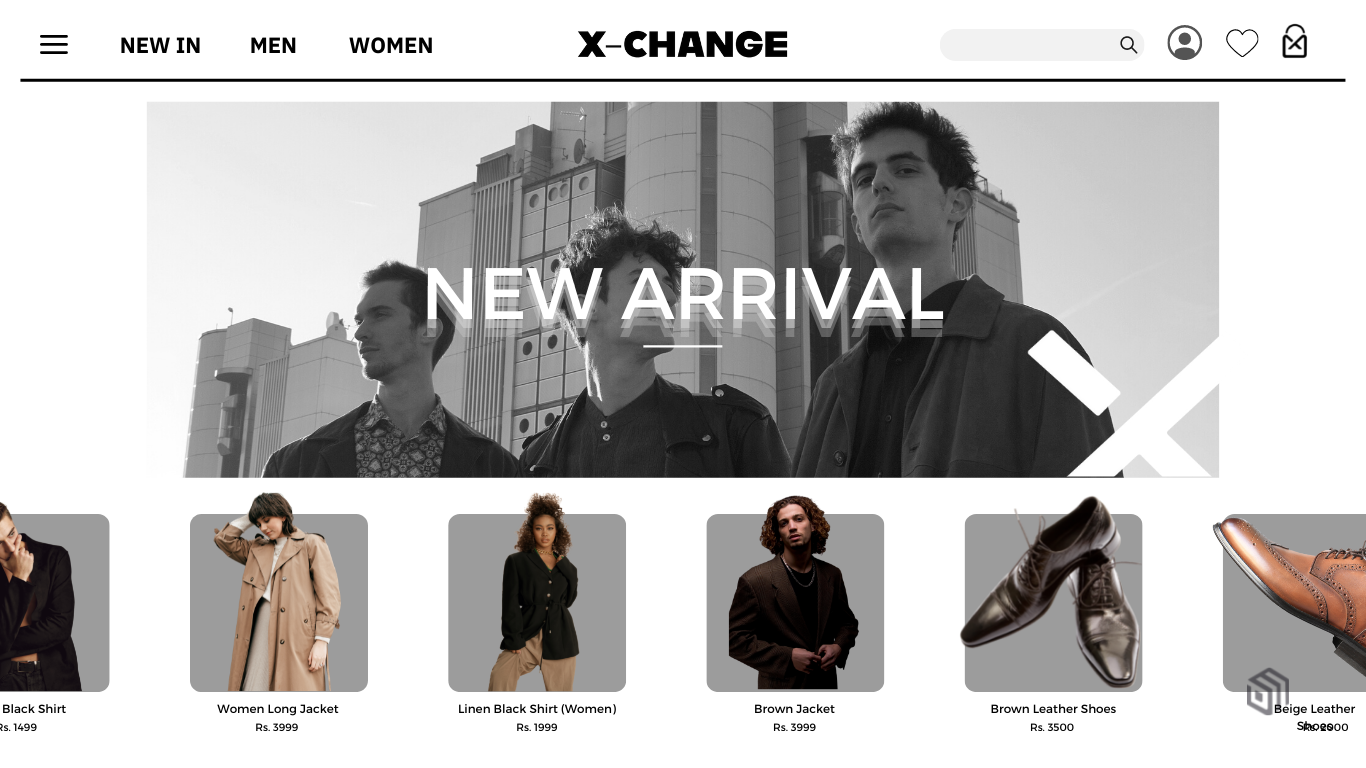
Task: Open the wishlist heart icon
Action: tap(1242, 44)
